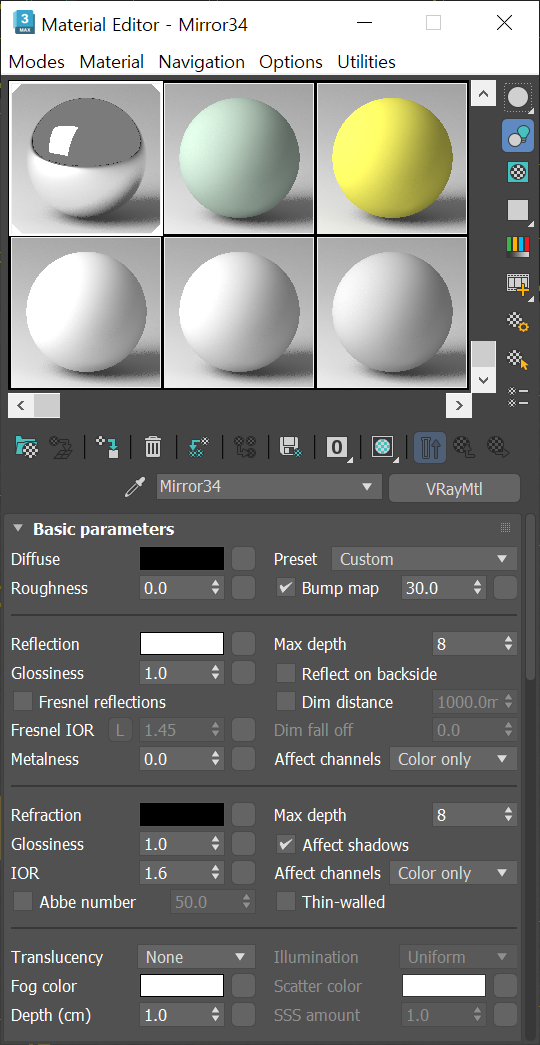The width and height of the screenshot is (540, 1045).
Task: Click the Sample Type sphere icon
Action: tap(517, 99)
